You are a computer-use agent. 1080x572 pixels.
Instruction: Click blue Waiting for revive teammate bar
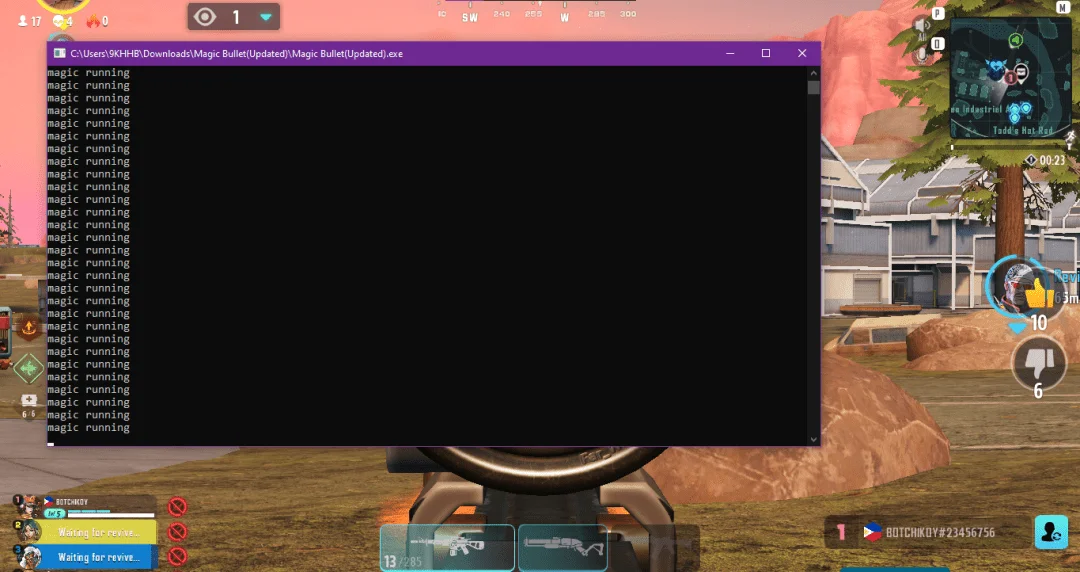pos(98,557)
